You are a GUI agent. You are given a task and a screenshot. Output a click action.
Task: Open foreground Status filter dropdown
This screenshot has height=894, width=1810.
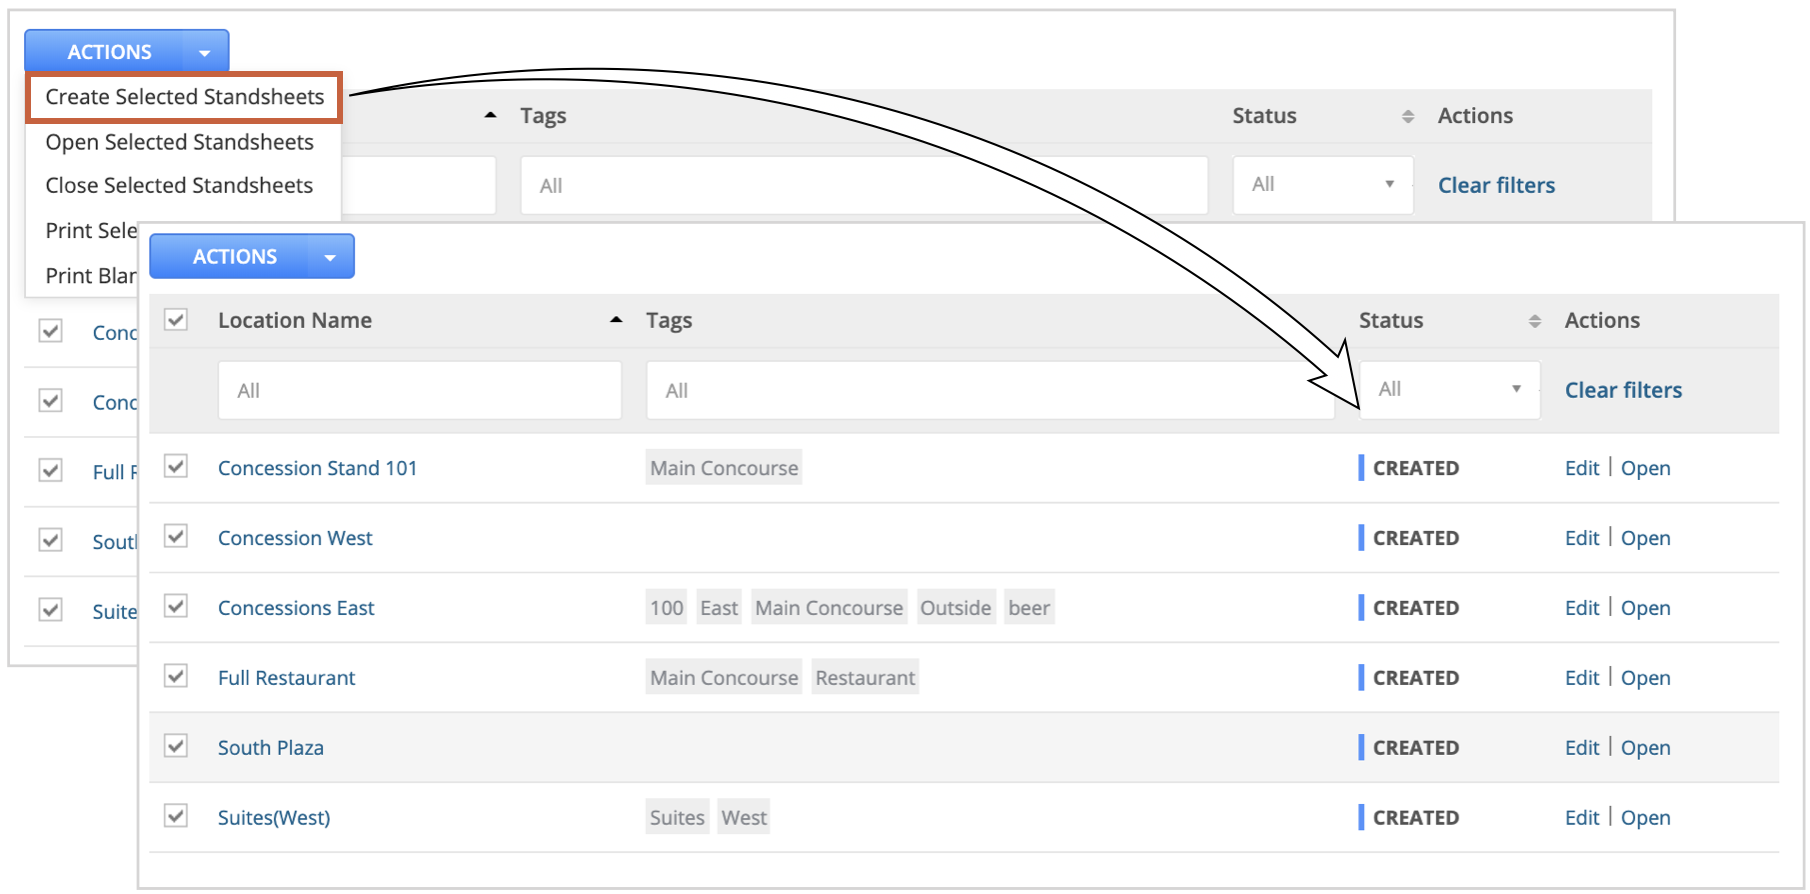click(1449, 390)
